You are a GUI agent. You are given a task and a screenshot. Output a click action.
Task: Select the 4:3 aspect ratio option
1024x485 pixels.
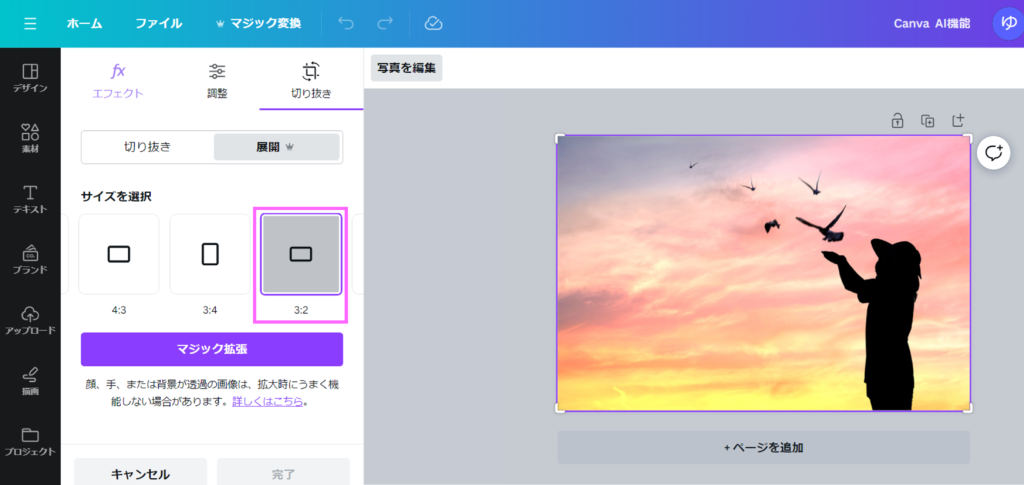click(119, 255)
